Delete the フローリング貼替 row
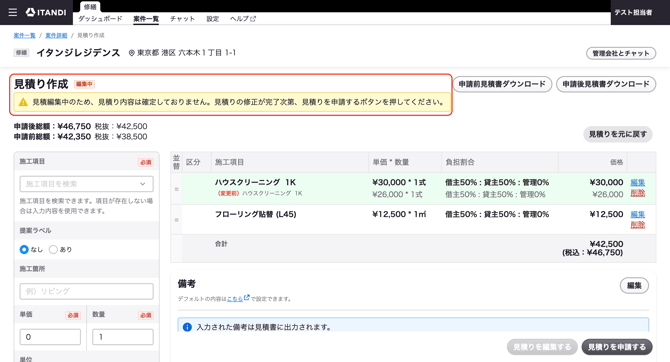This screenshot has width=670, height=362. click(x=638, y=224)
